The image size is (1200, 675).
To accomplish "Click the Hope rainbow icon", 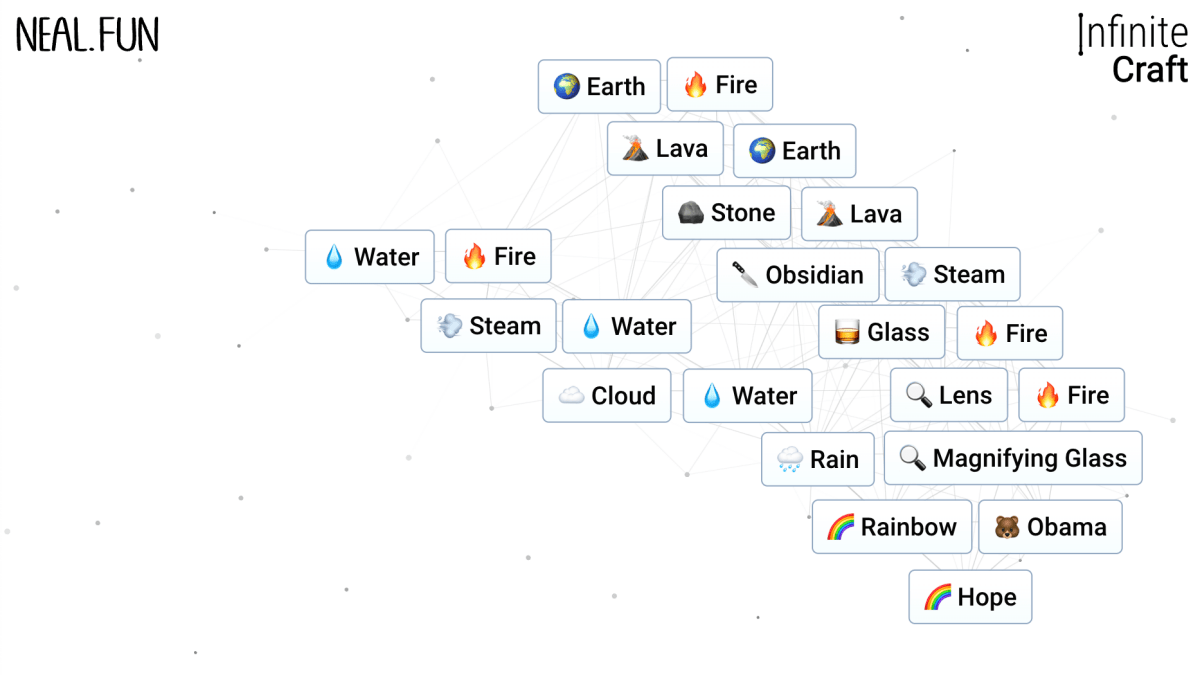I will [937, 597].
